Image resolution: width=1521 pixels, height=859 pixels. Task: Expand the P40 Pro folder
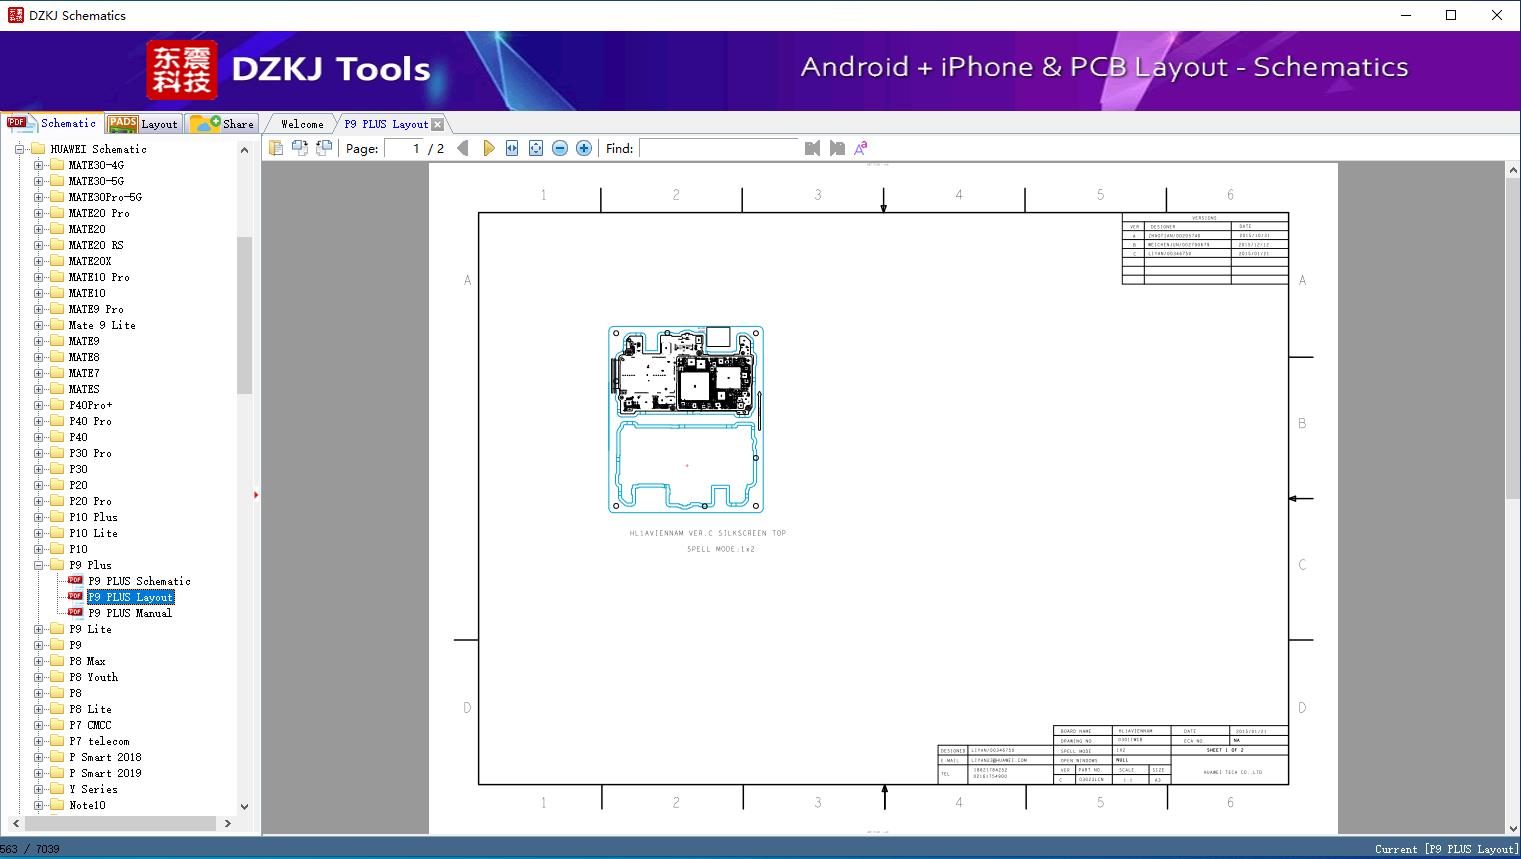click(38, 421)
